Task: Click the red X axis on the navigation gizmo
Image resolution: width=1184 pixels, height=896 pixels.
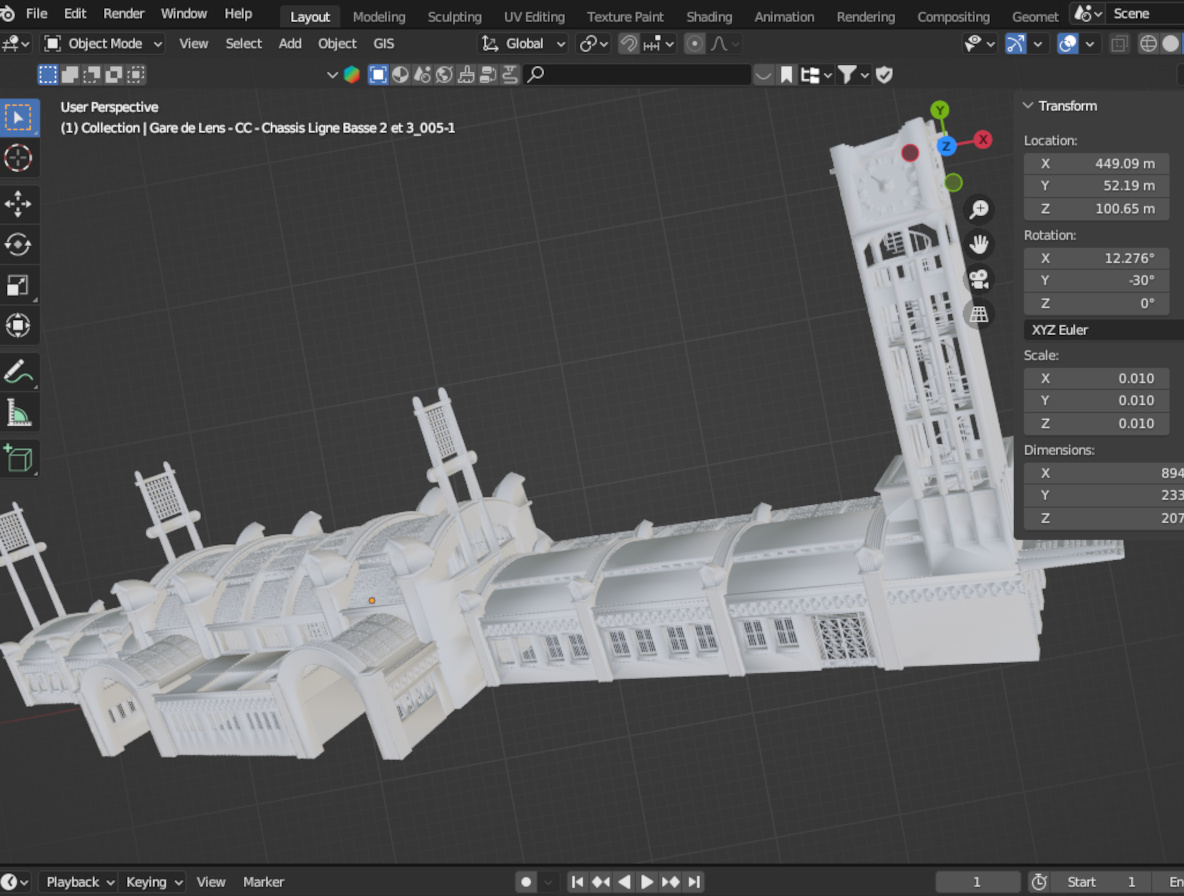Action: [982, 140]
